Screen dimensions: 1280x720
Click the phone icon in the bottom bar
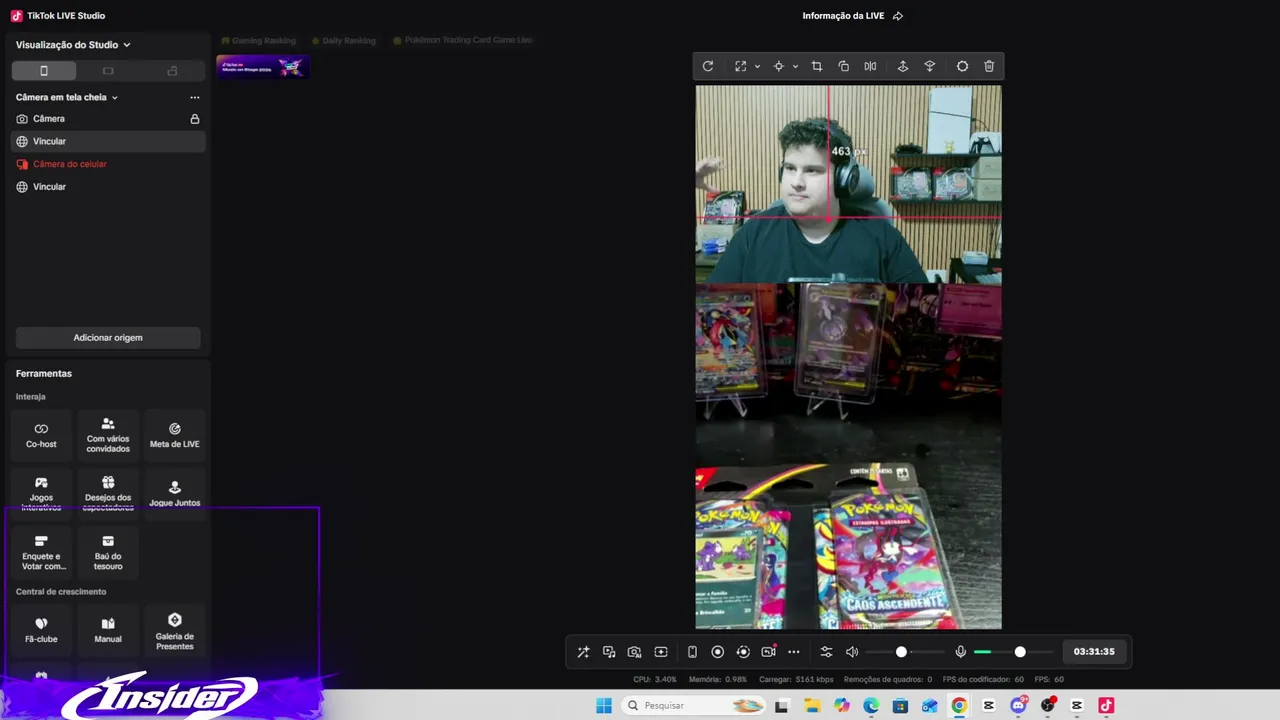(692, 652)
